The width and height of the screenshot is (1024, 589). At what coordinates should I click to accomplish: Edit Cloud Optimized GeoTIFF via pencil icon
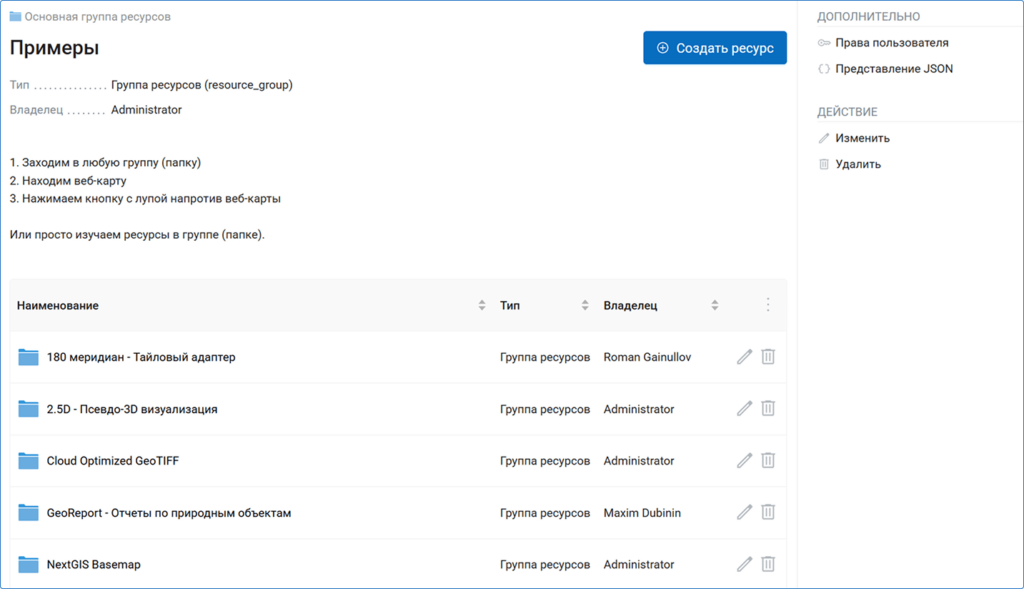tap(744, 460)
